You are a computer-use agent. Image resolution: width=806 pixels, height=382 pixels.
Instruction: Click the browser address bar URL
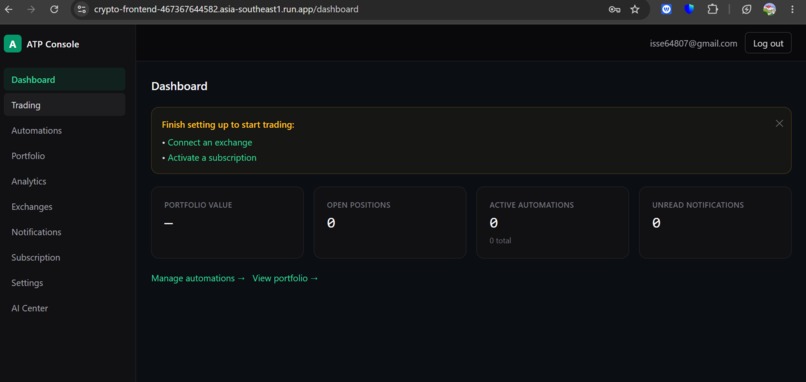click(226, 9)
